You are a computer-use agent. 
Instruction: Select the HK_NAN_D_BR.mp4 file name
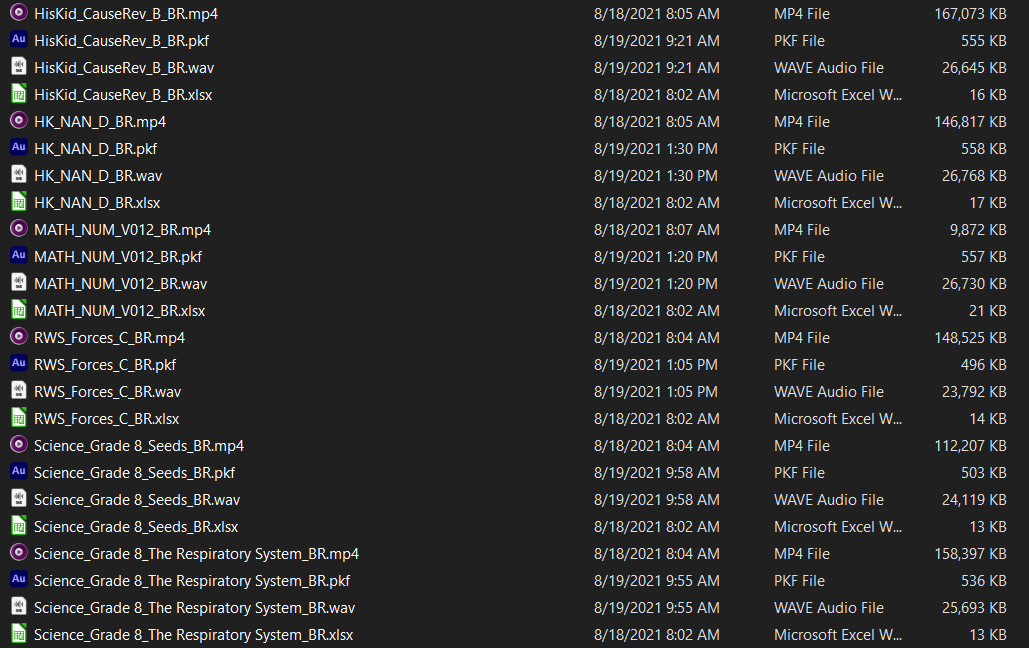click(99, 122)
